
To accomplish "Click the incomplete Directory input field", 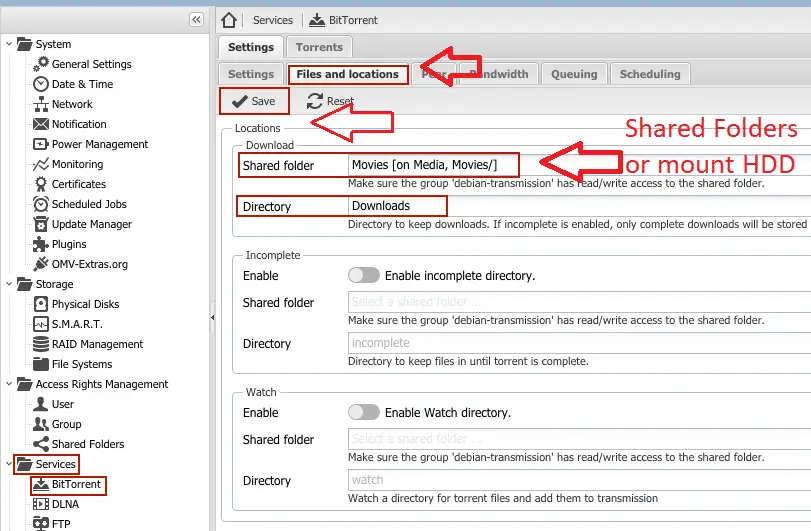I will 579,343.
